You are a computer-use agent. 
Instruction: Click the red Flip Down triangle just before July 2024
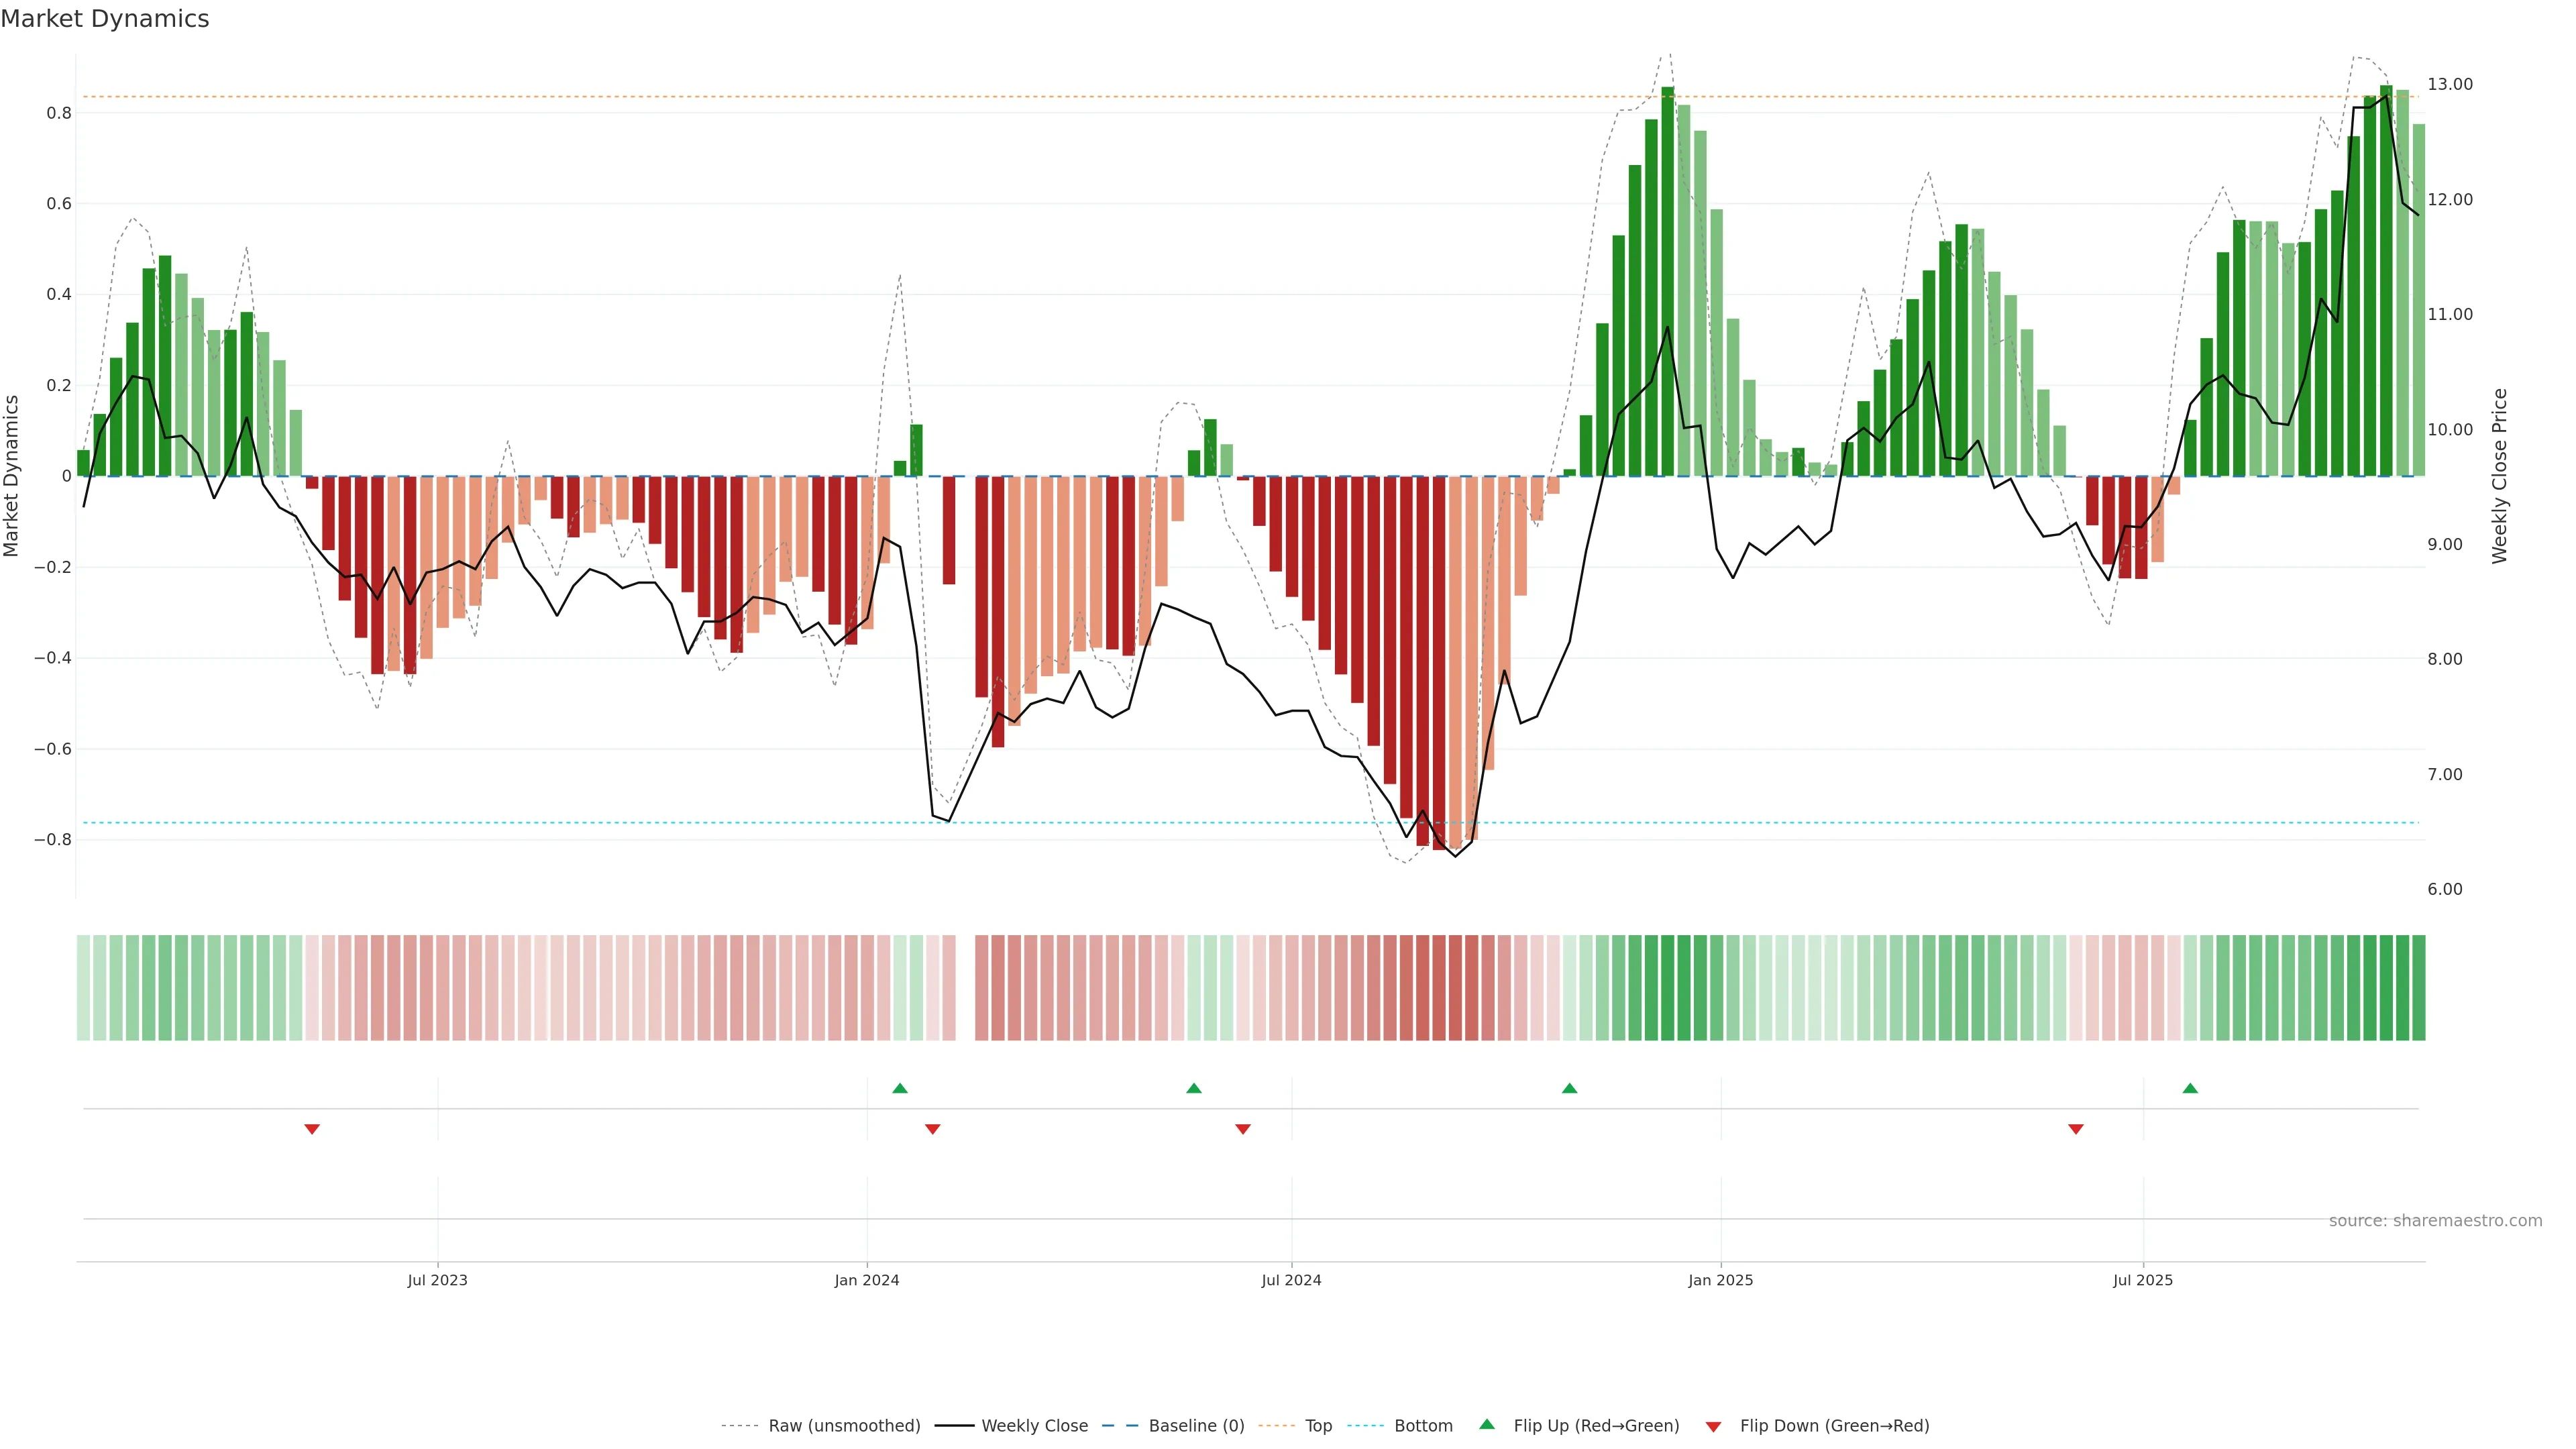pos(1243,1129)
